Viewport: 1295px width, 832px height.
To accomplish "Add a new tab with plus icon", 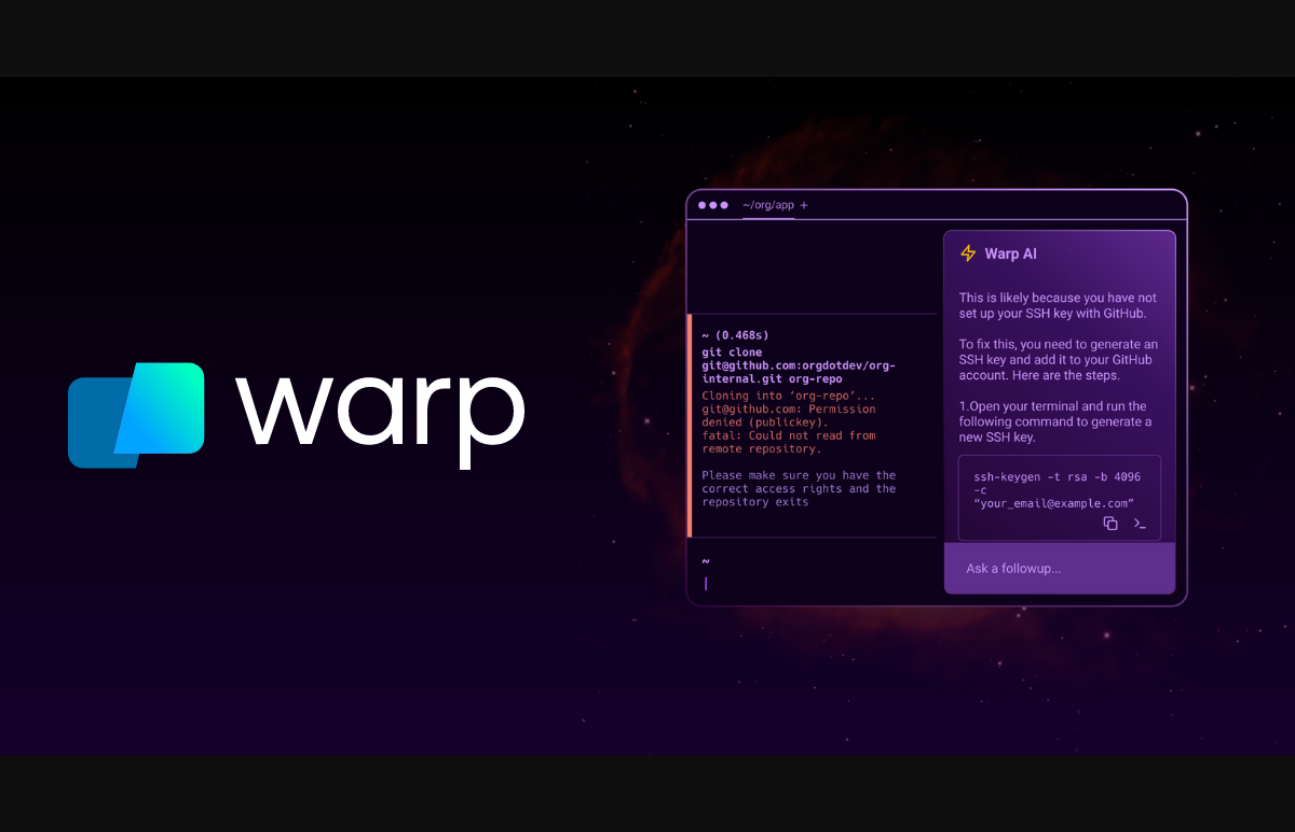I will coord(804,205).
